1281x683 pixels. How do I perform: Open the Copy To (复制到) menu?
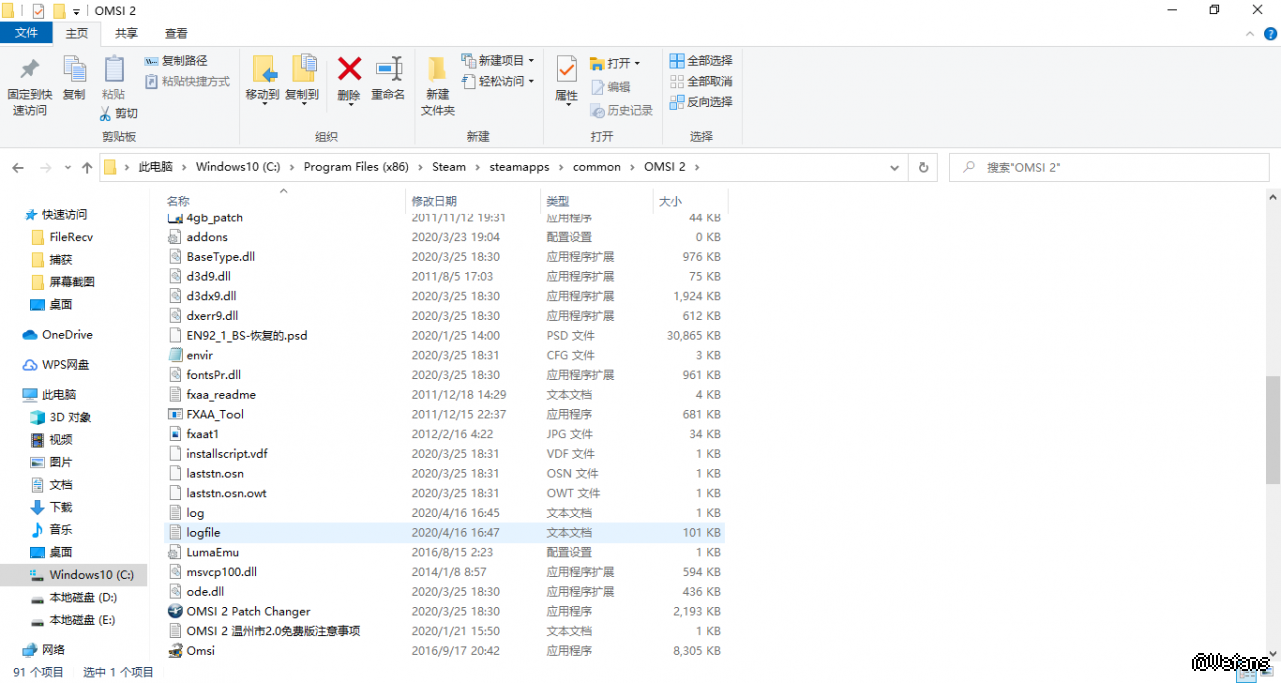tap(302, 80)
